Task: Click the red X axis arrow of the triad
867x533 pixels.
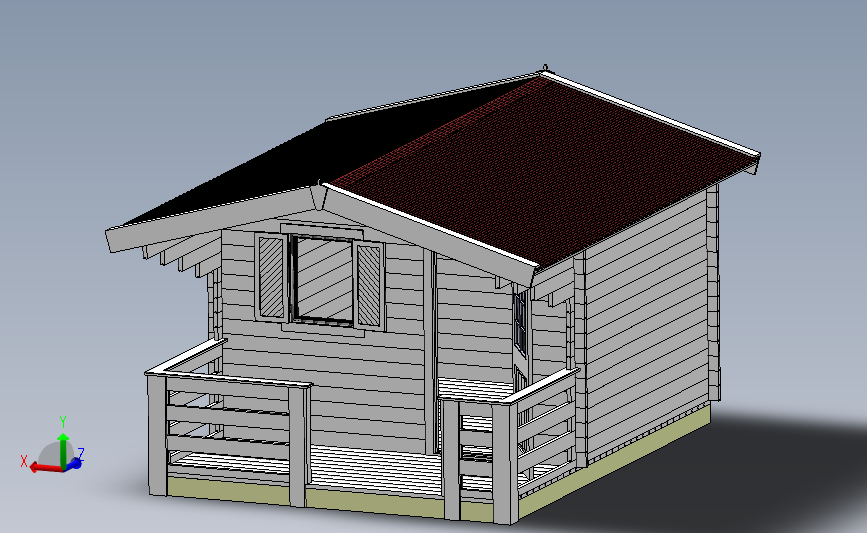Action: point(44,468)
